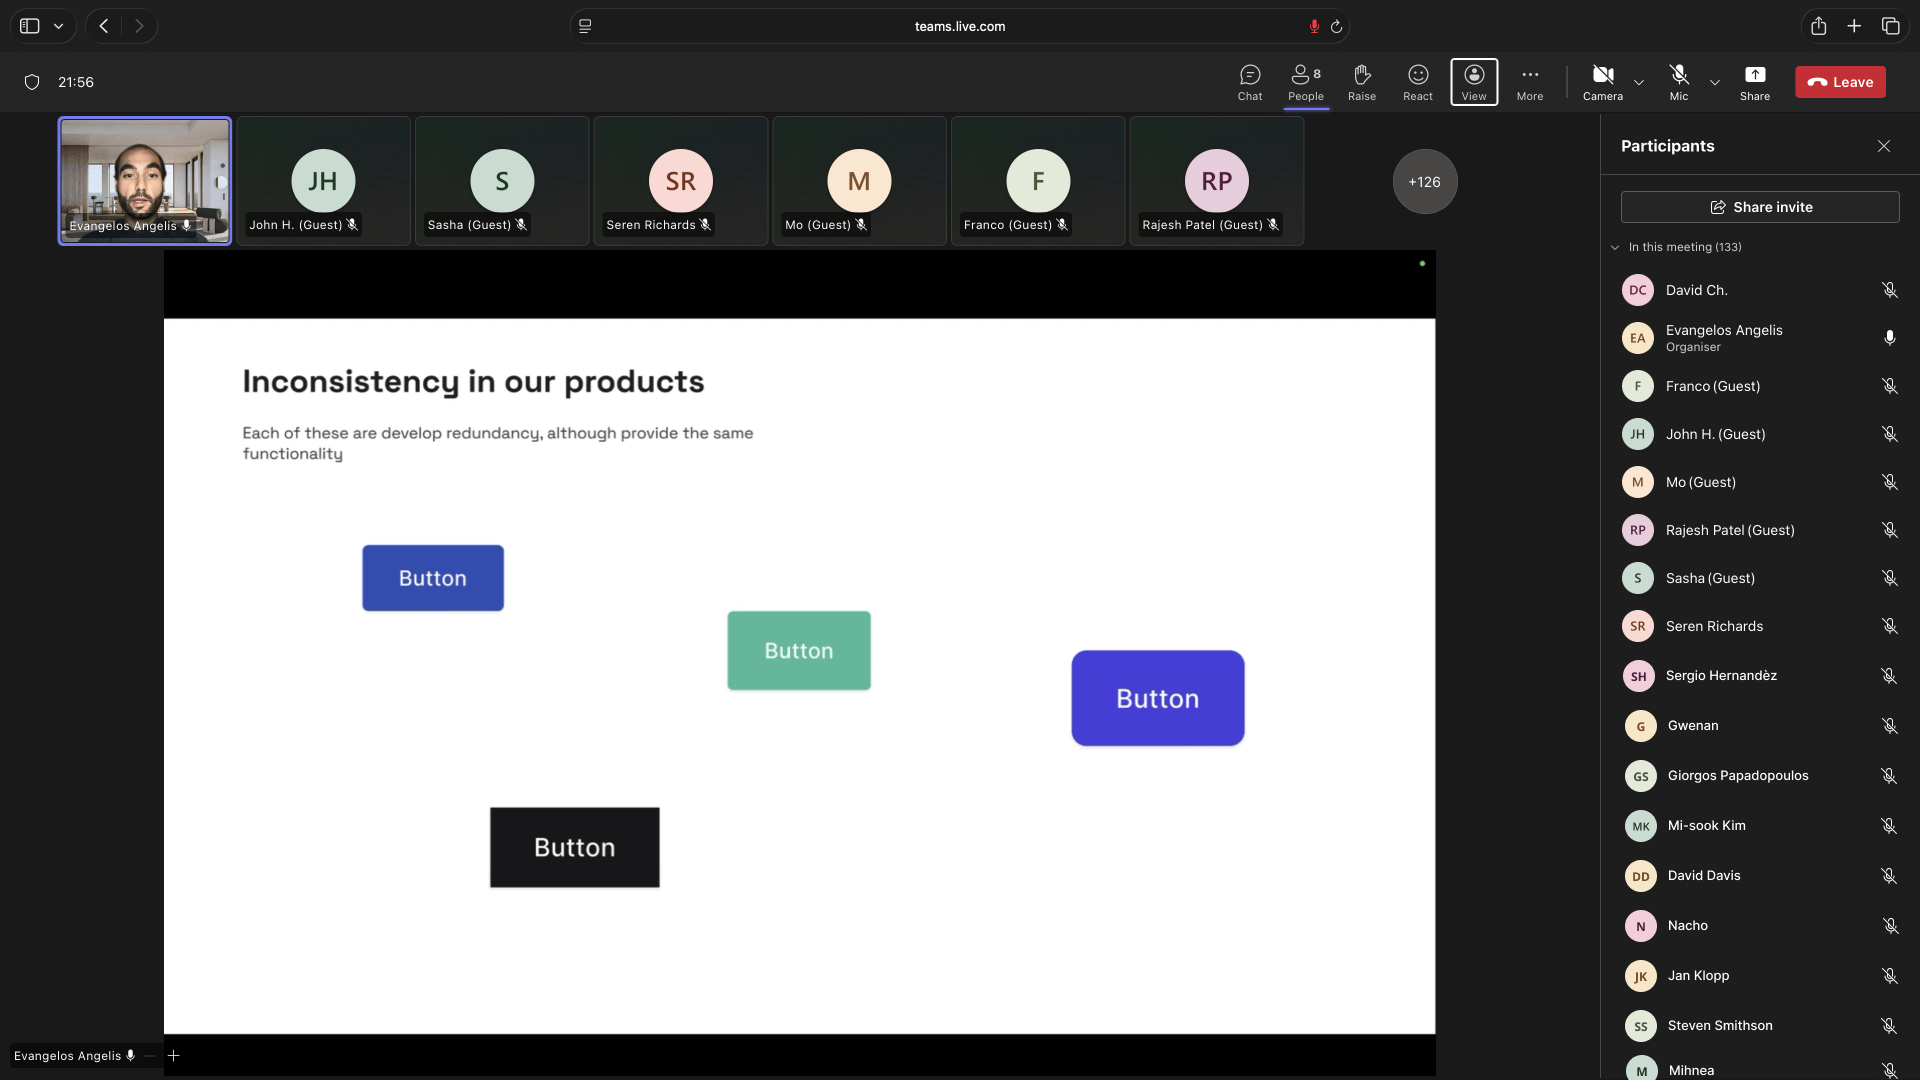Expand Mic options dropdown arrow

[1714, 82]
